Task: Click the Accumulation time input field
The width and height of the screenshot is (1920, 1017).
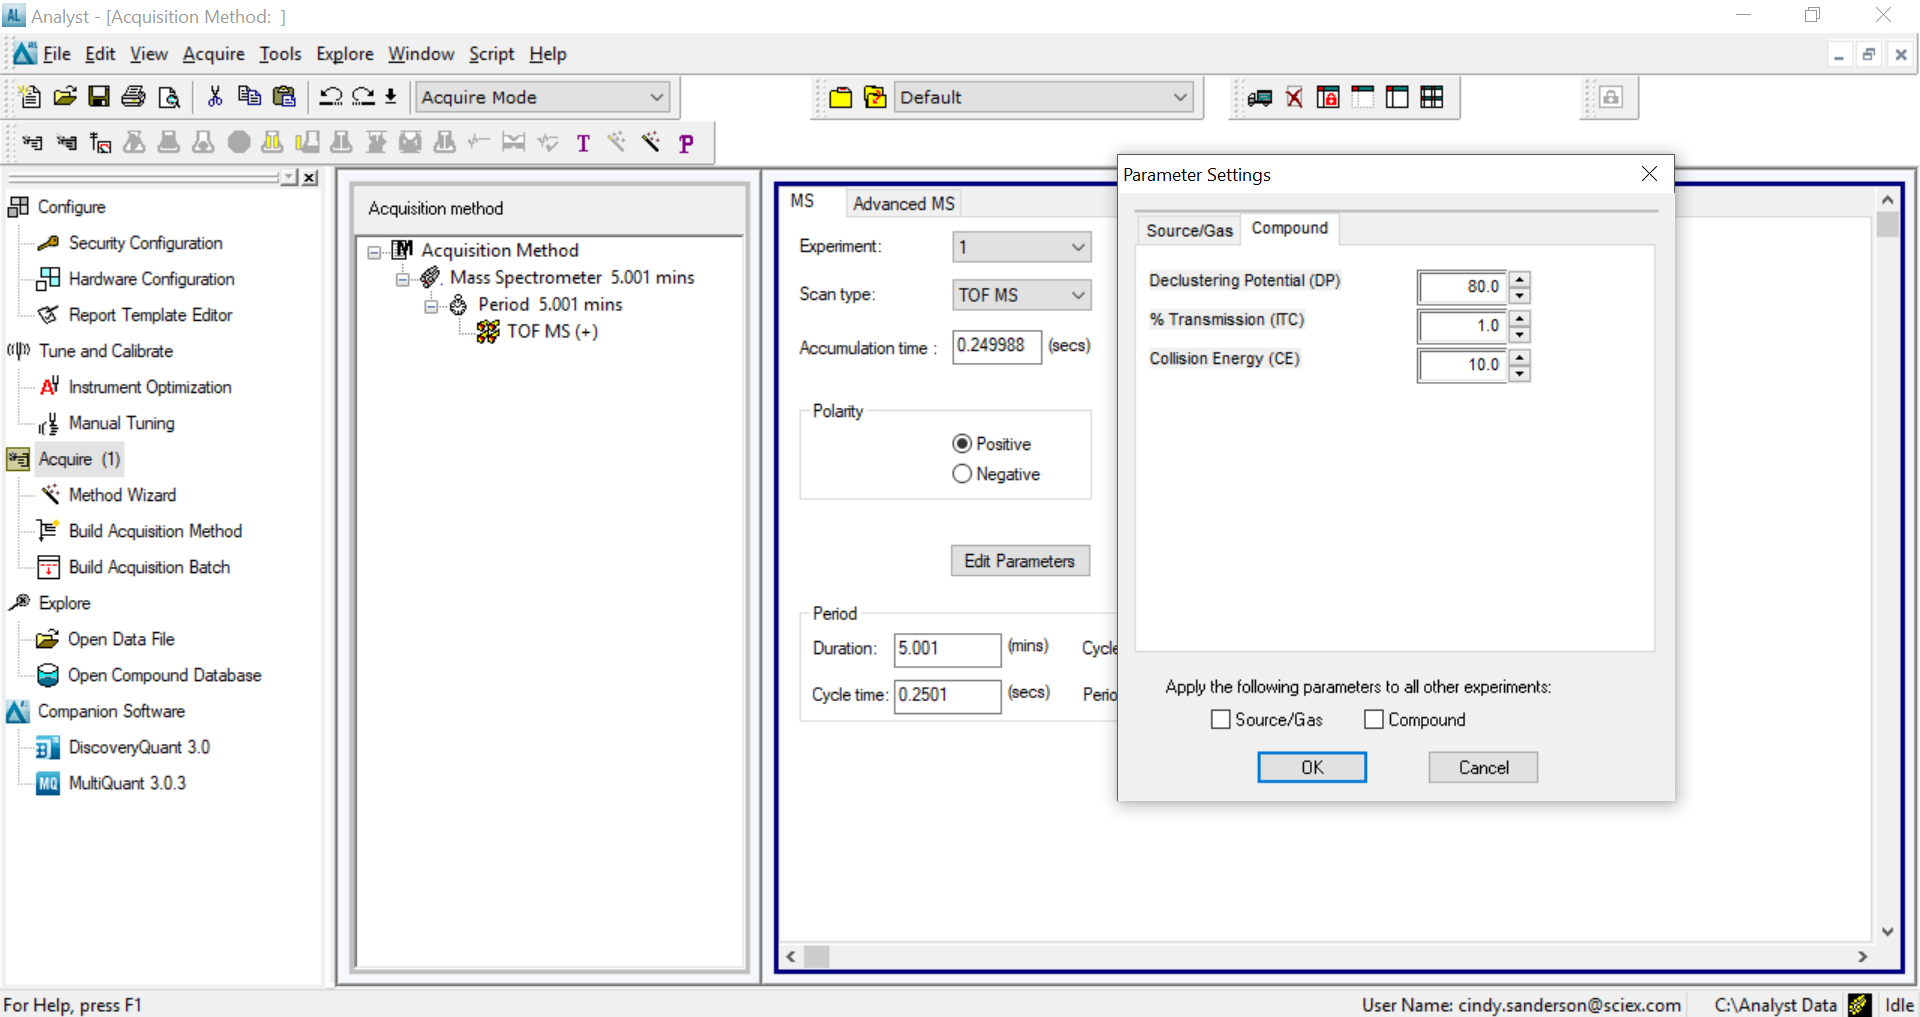Action: [x=996, y=346]
